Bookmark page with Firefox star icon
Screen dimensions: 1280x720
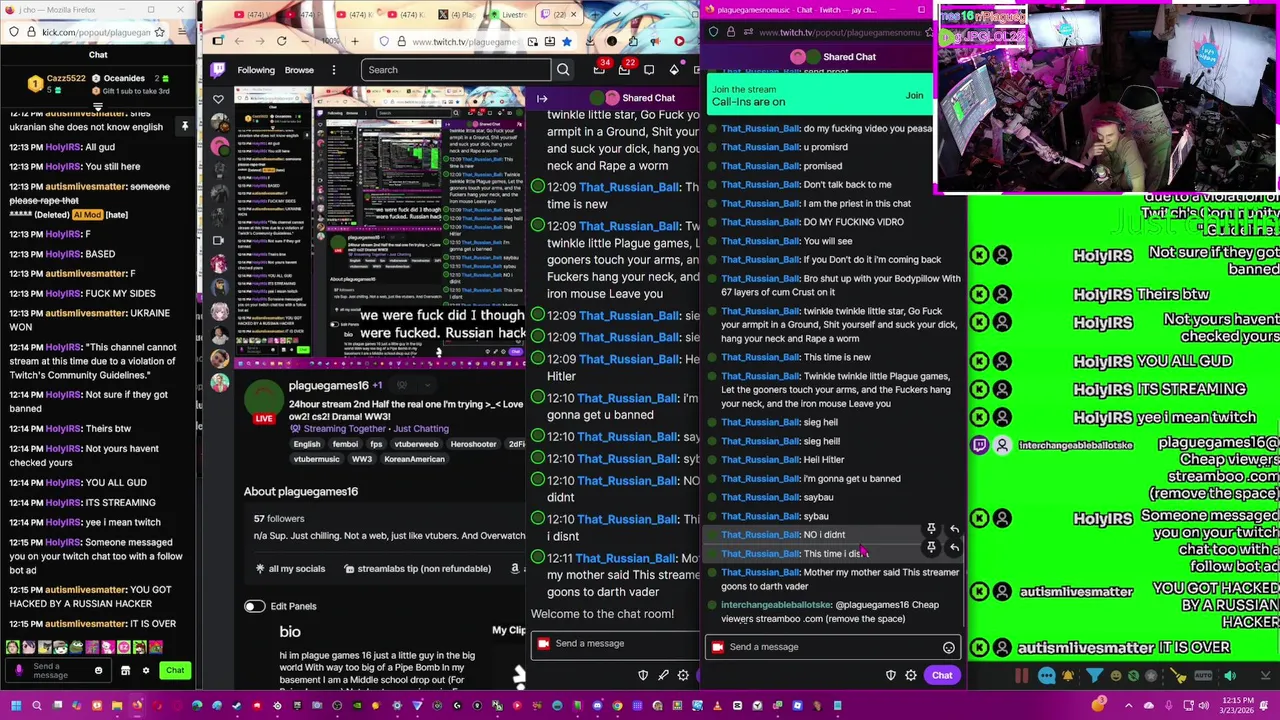tap(566, 41)
